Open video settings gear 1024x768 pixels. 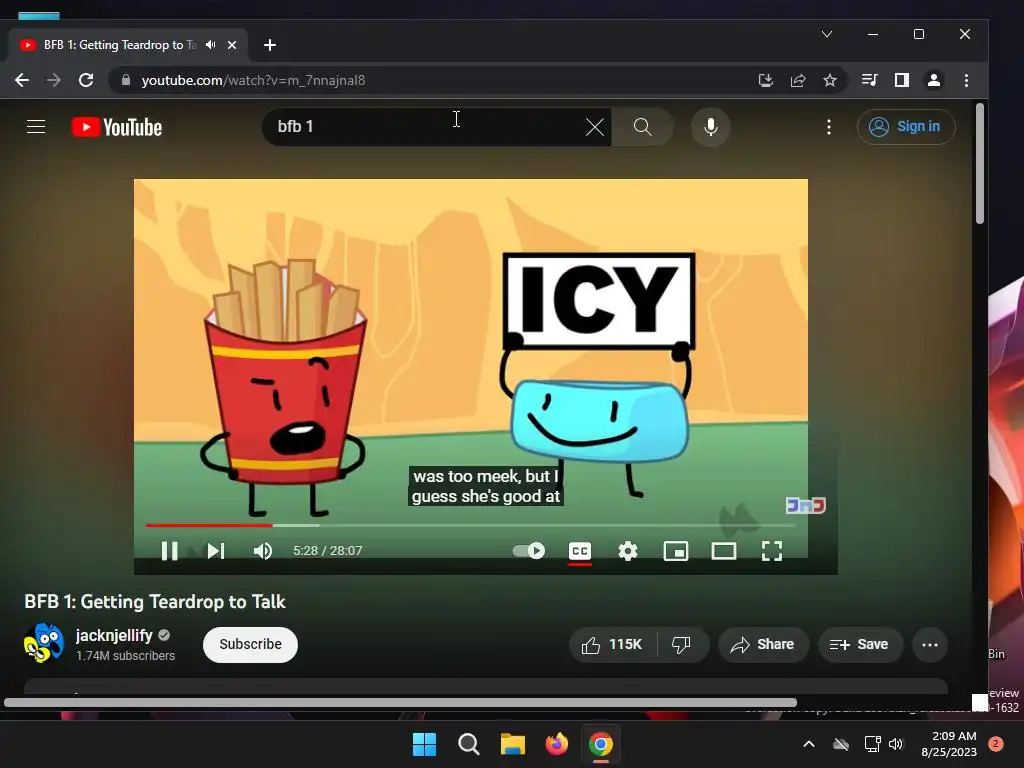(628, 551)
